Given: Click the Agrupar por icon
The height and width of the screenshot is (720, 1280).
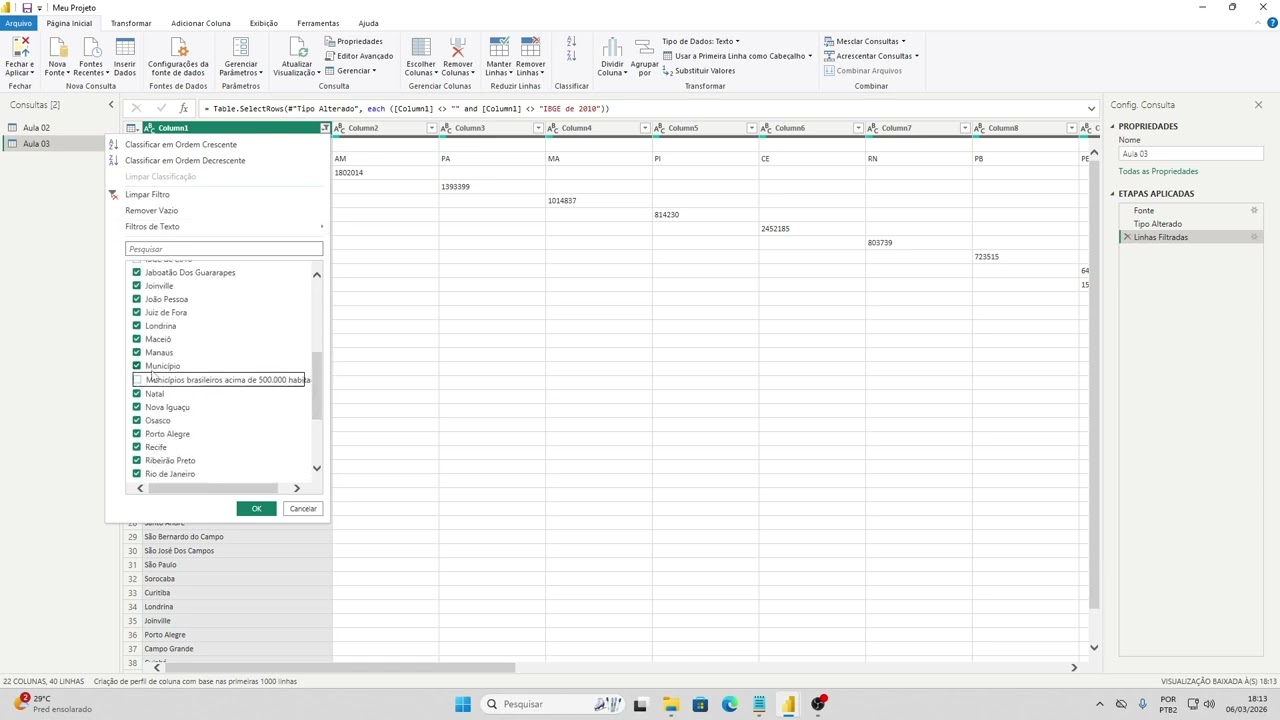Looking at the screenshot, I should 644,47.
